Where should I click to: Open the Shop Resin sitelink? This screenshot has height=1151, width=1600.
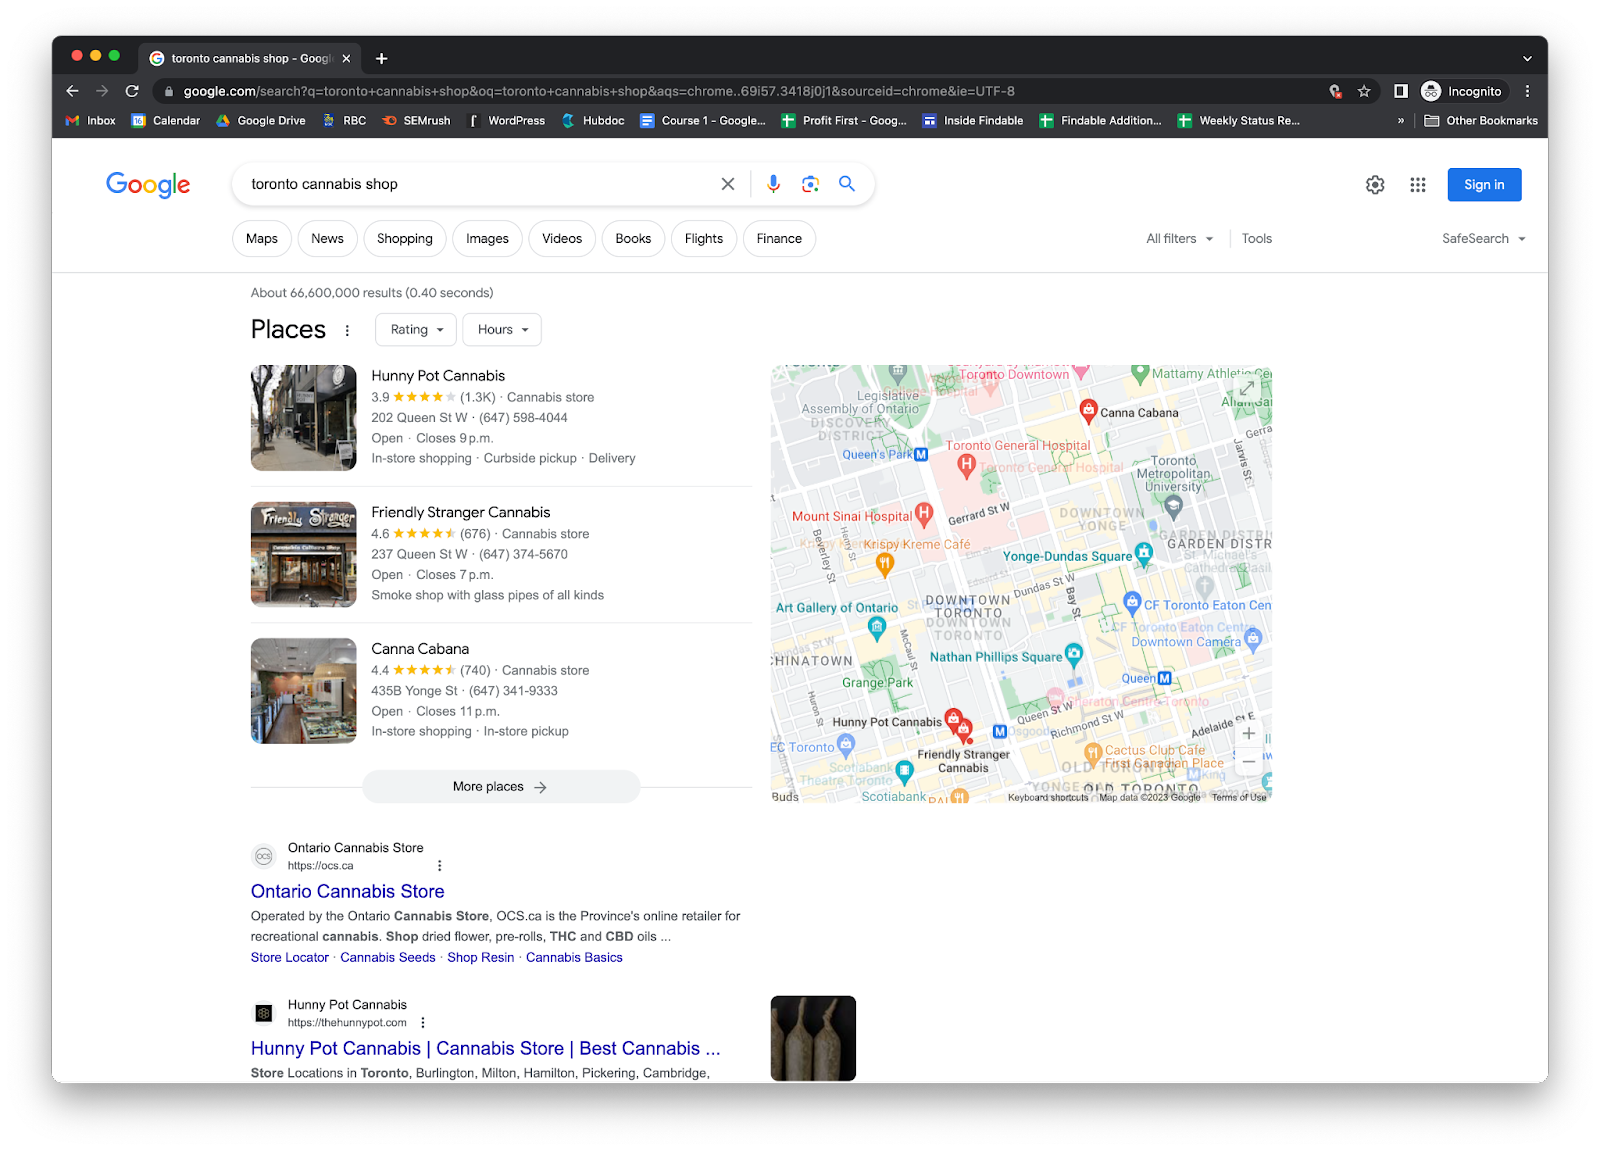click(x=481, y=958)
